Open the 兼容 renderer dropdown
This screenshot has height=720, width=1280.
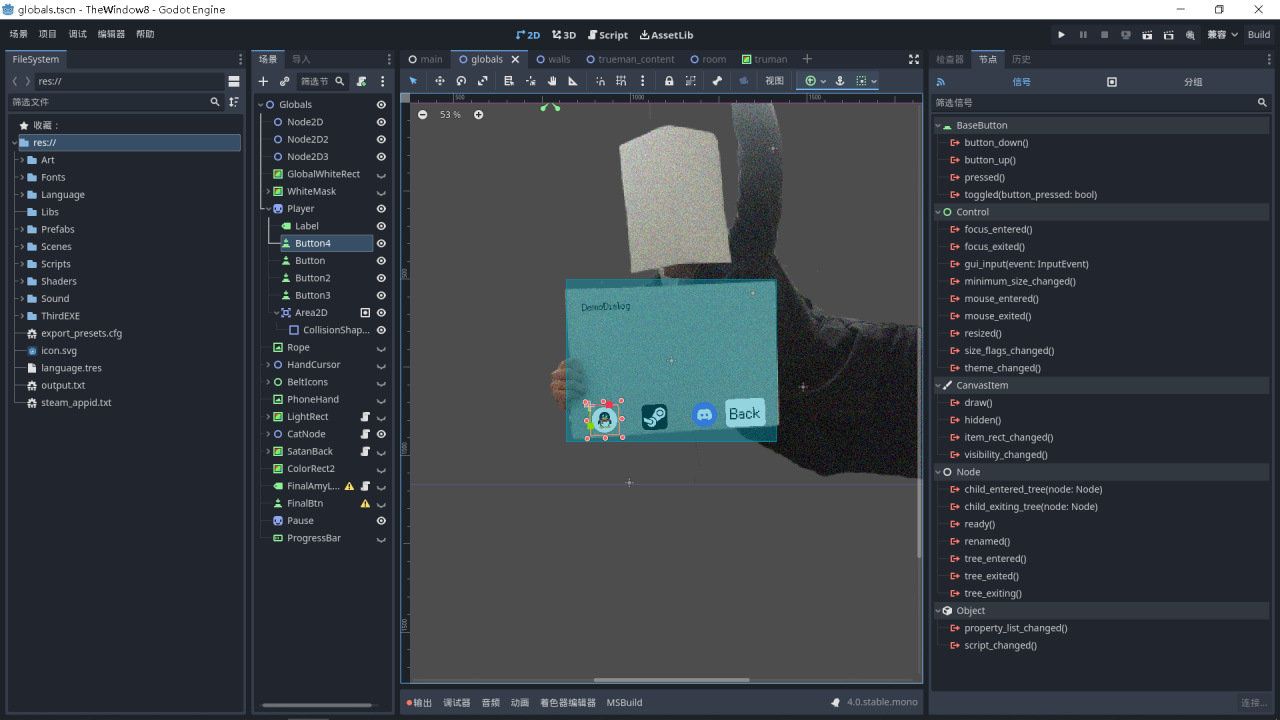coord(1221,35)
